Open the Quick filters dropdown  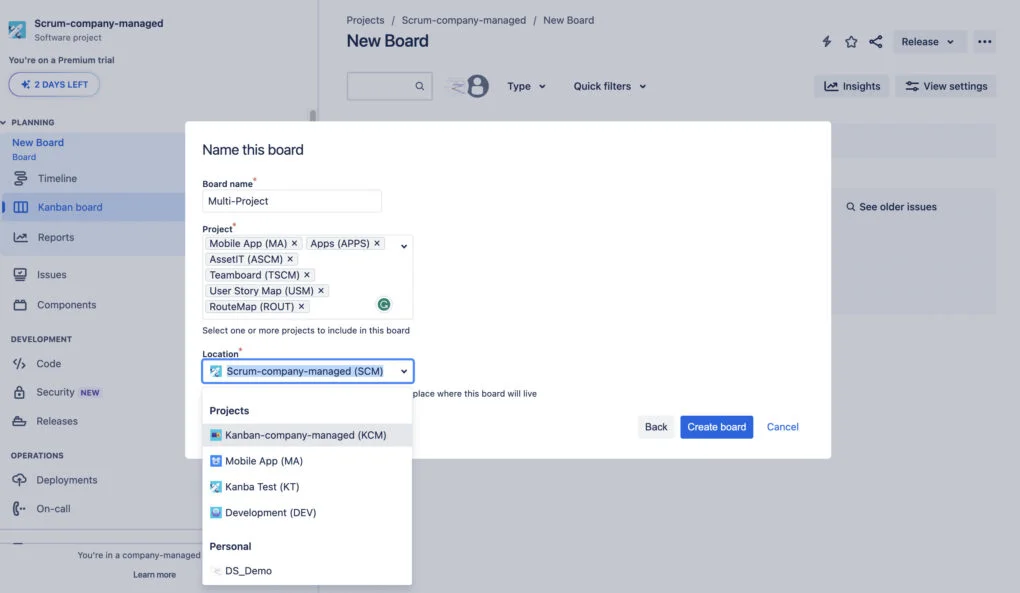point(610,86)
